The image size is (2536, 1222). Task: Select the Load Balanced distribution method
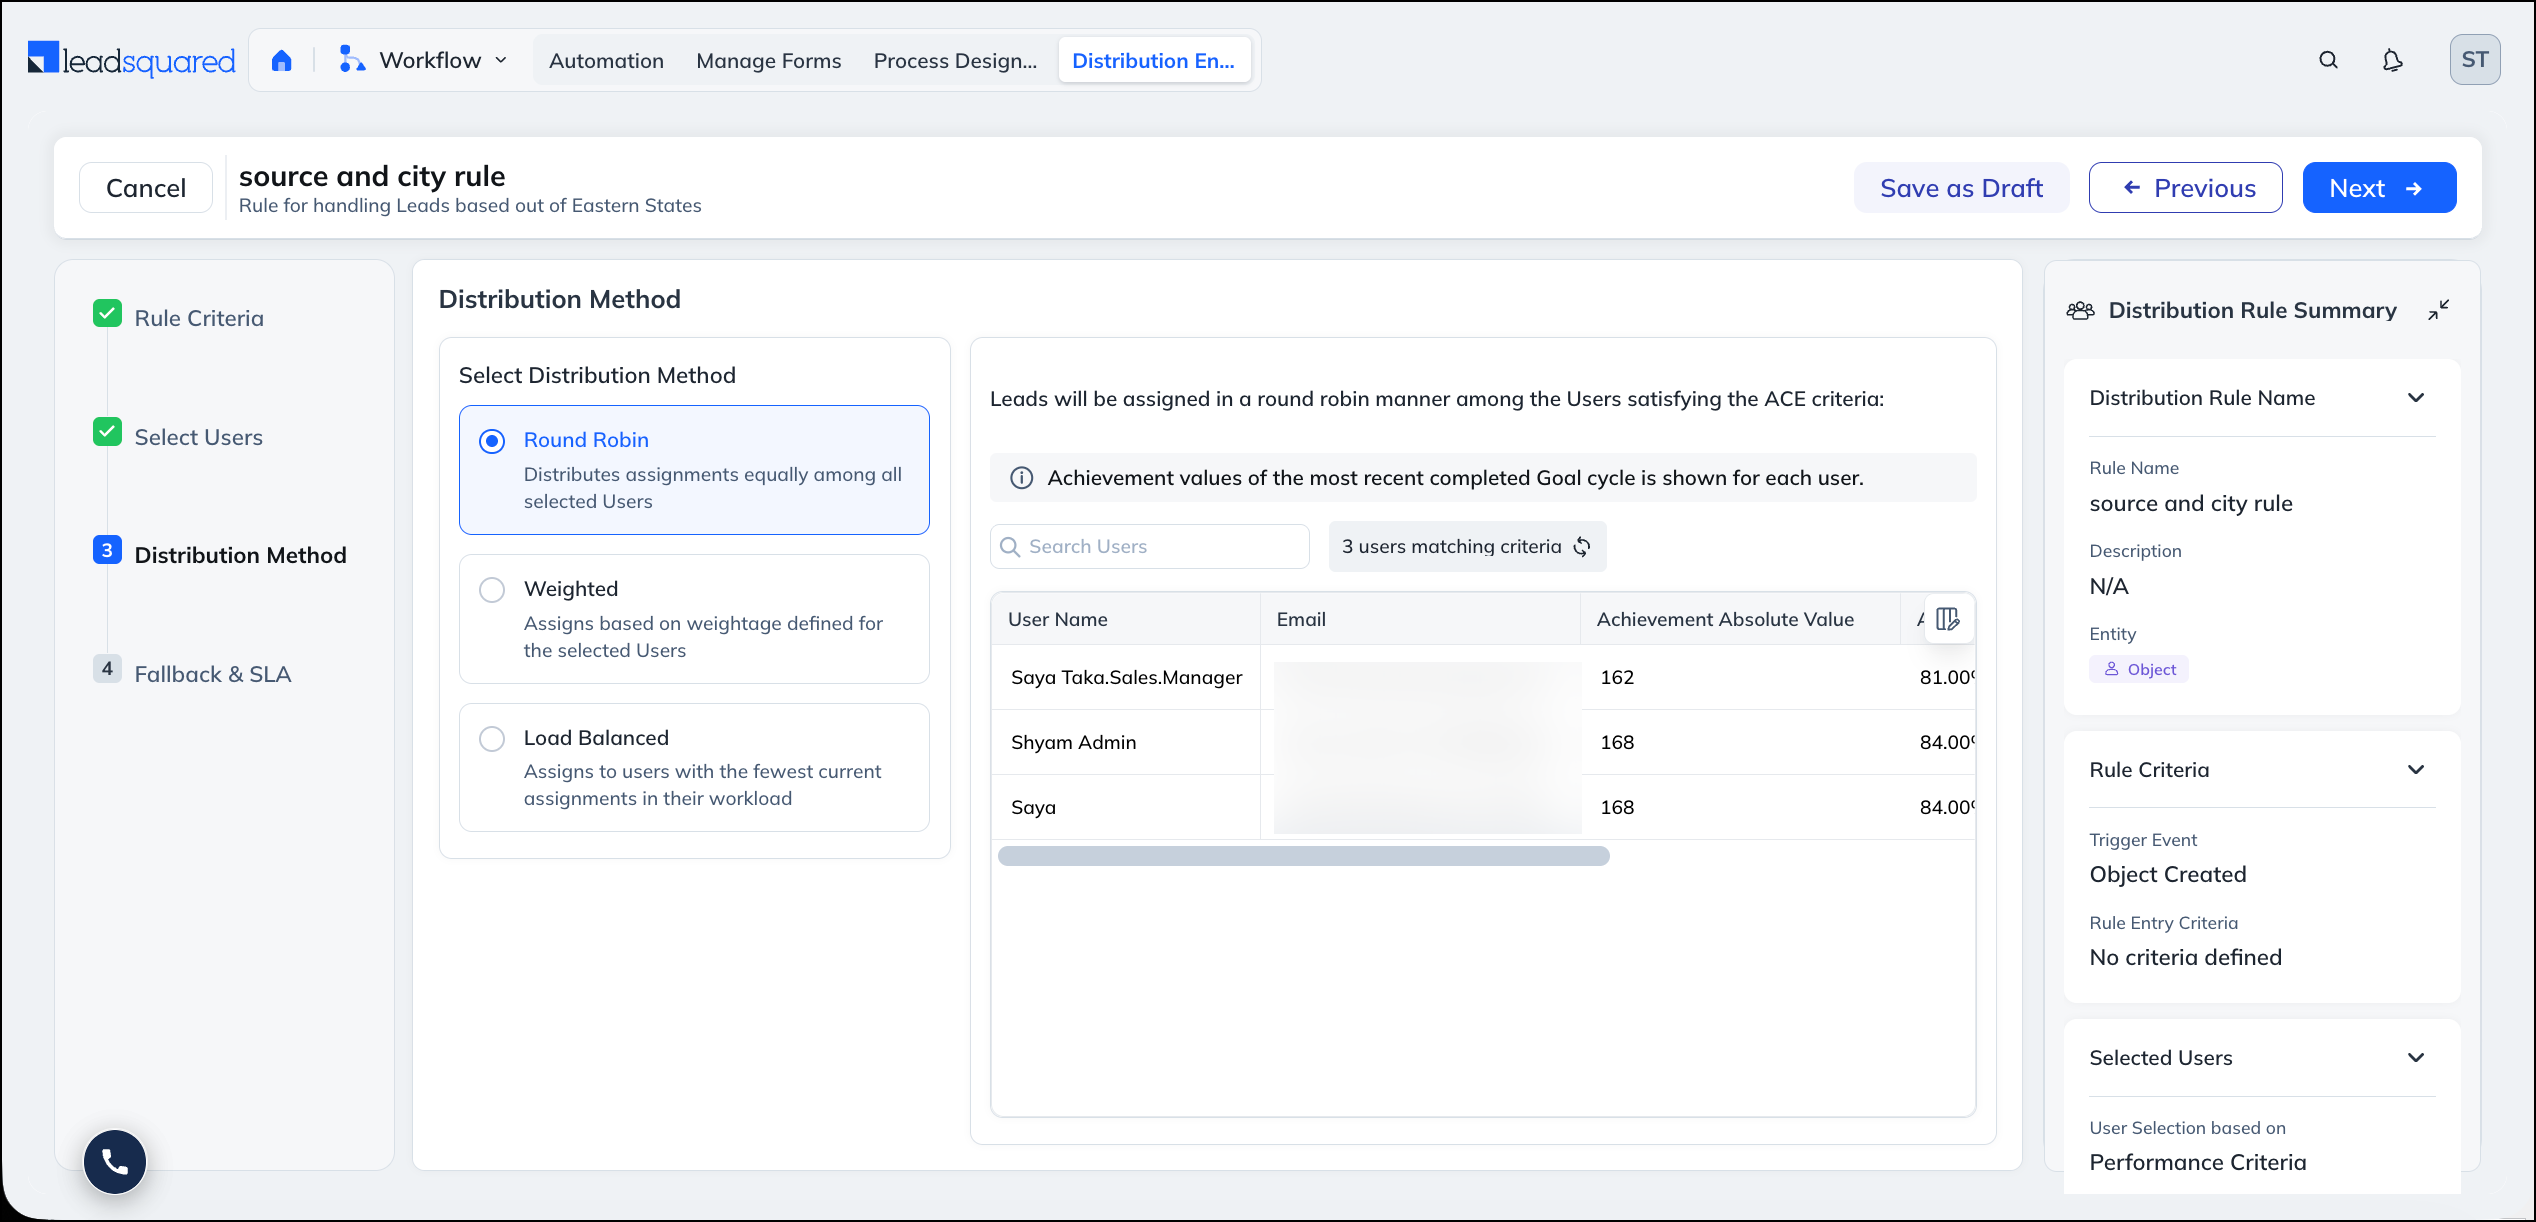pyautogui.click(x=694, y=768)
